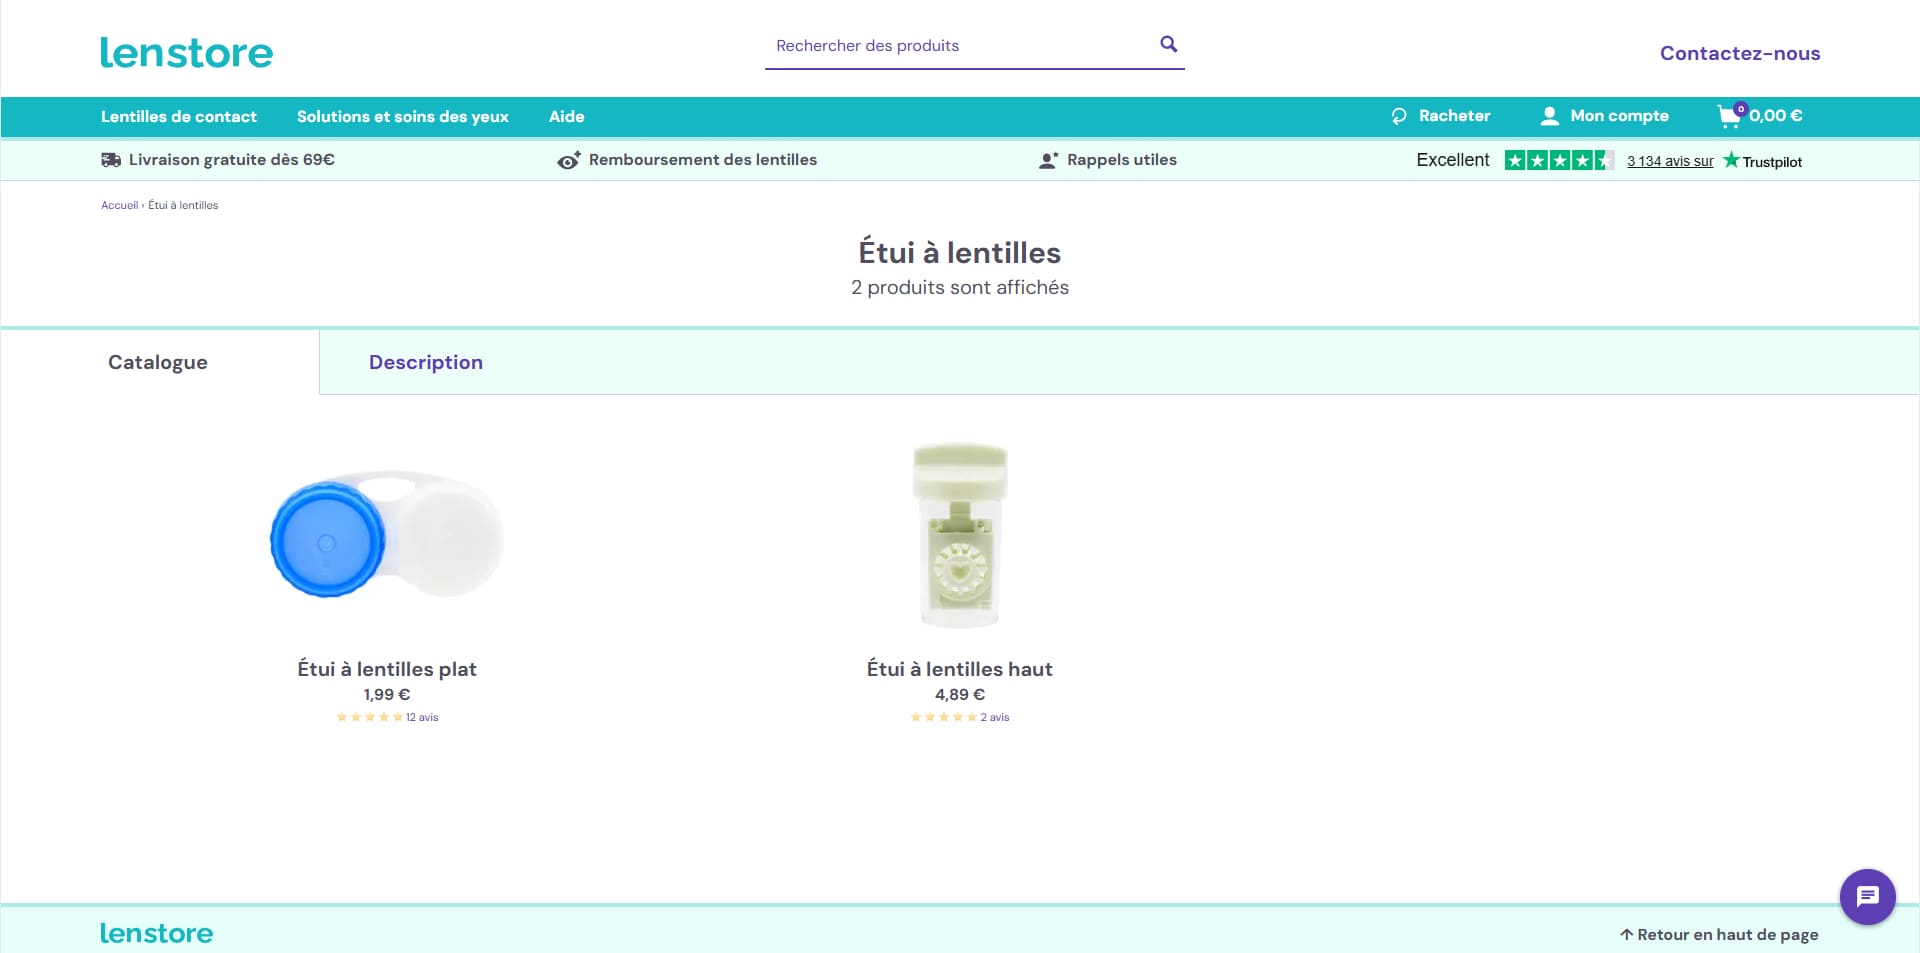Open the Aide menu

pyautogui.click(x=566, y=116)
